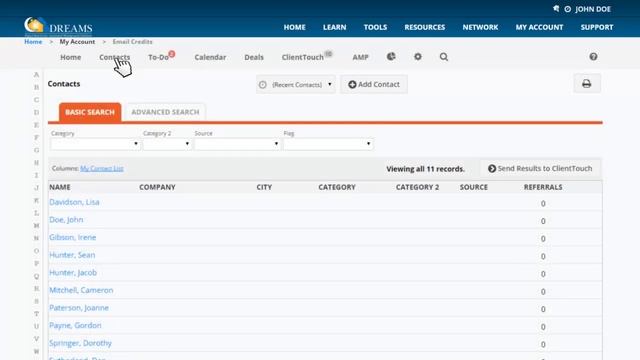Click the search magnifier icon
The image size is (640, 360).
click(x=444, y=57)
